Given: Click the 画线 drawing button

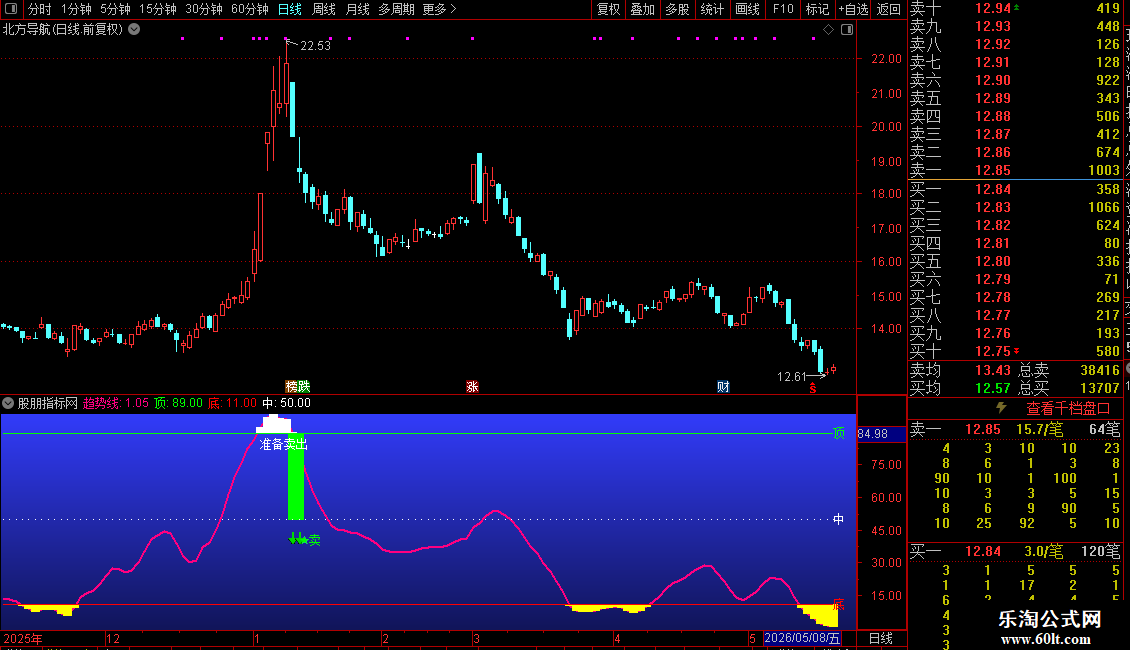Looking at the screenshot, I should [x=747, y=9].
